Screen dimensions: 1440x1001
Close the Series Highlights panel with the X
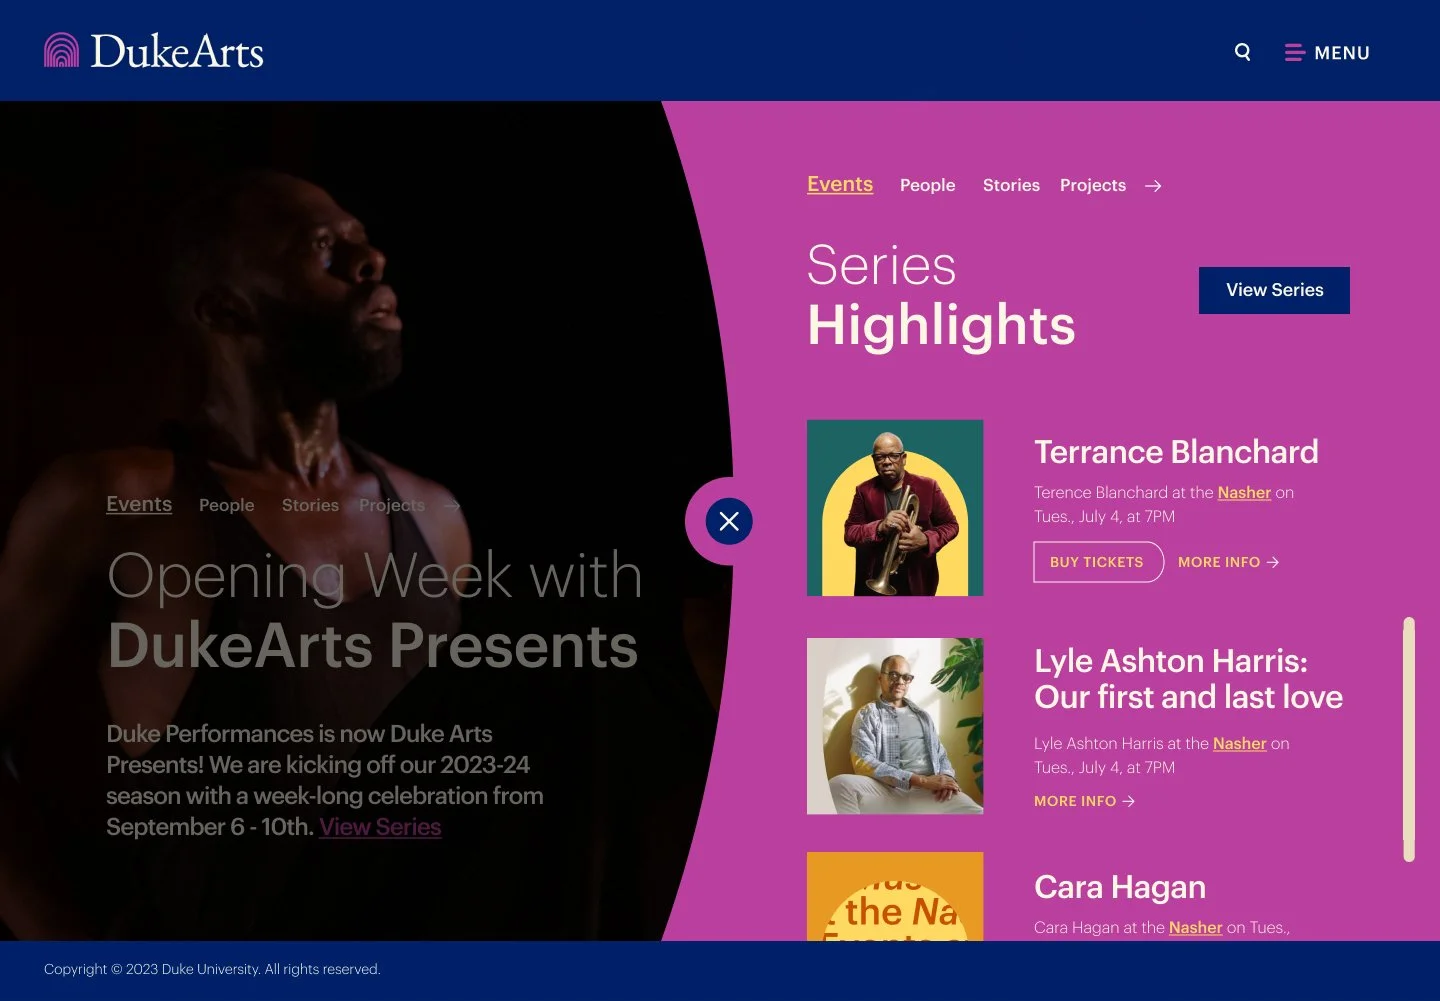(x=729, y=521)
